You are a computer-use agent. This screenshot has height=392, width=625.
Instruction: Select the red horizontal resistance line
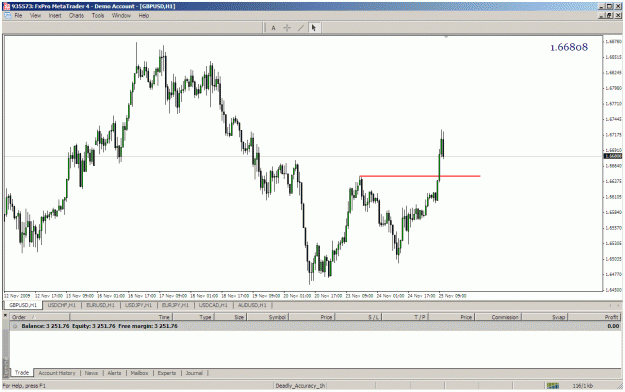(x=420, y=176)
